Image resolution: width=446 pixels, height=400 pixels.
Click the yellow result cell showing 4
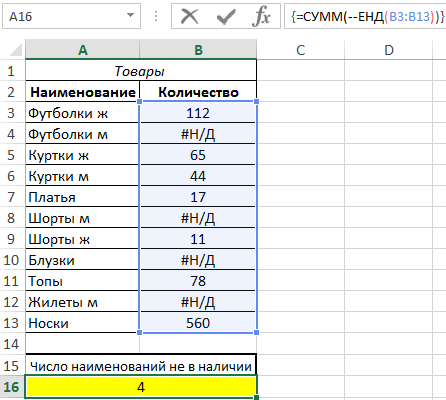tap(141, 387)
